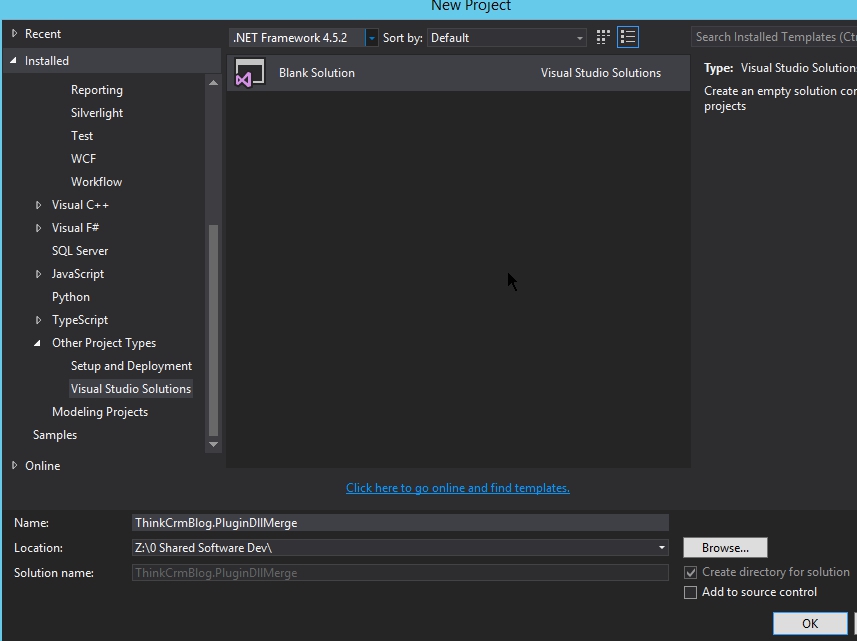The height and width of the screenshot is (641, 857).
Task: Select Silverlight in the template tree
Action: click(97, 113)
